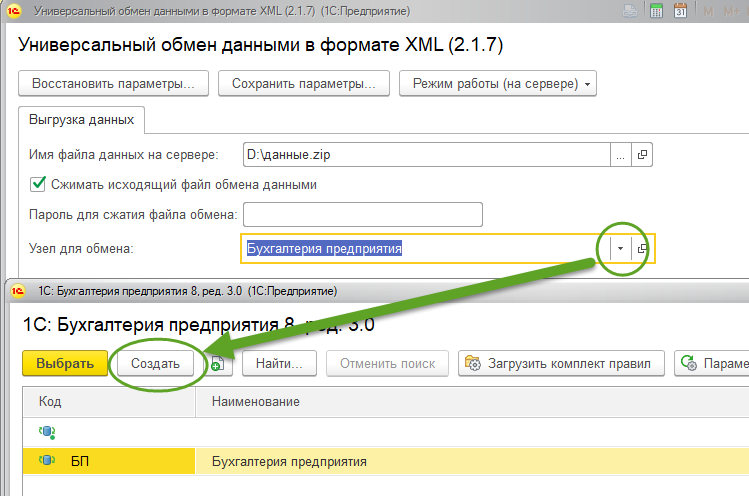Click the open icon in the Узел для обмена field
This screenshot has width=749, height=496.
click(642, 248)
